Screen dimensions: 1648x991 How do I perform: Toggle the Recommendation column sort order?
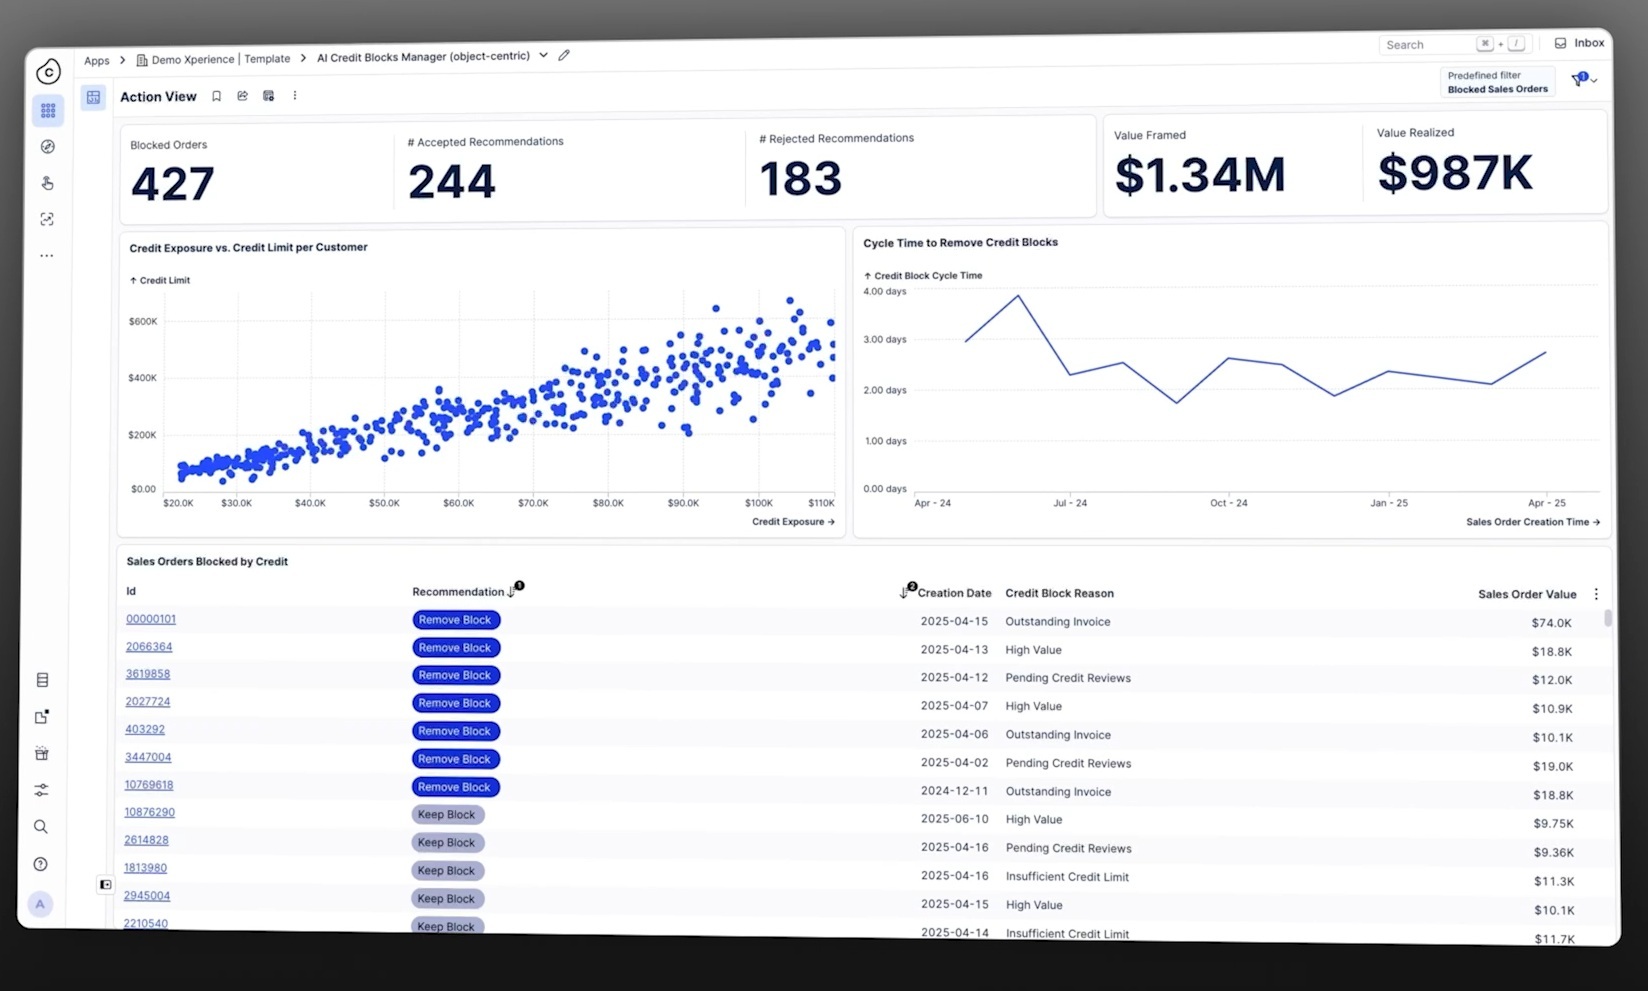tap(512, 590)
